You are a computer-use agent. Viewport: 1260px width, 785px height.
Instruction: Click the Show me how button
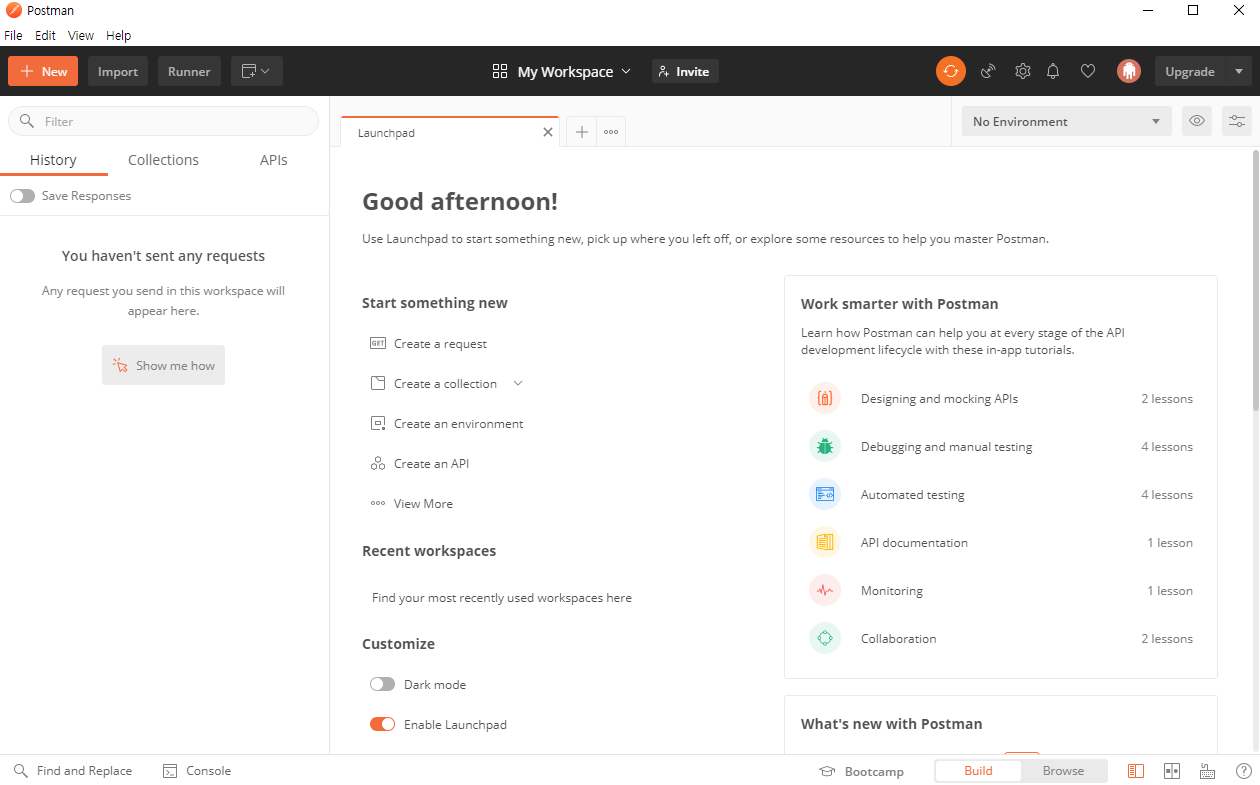(163, 365)
